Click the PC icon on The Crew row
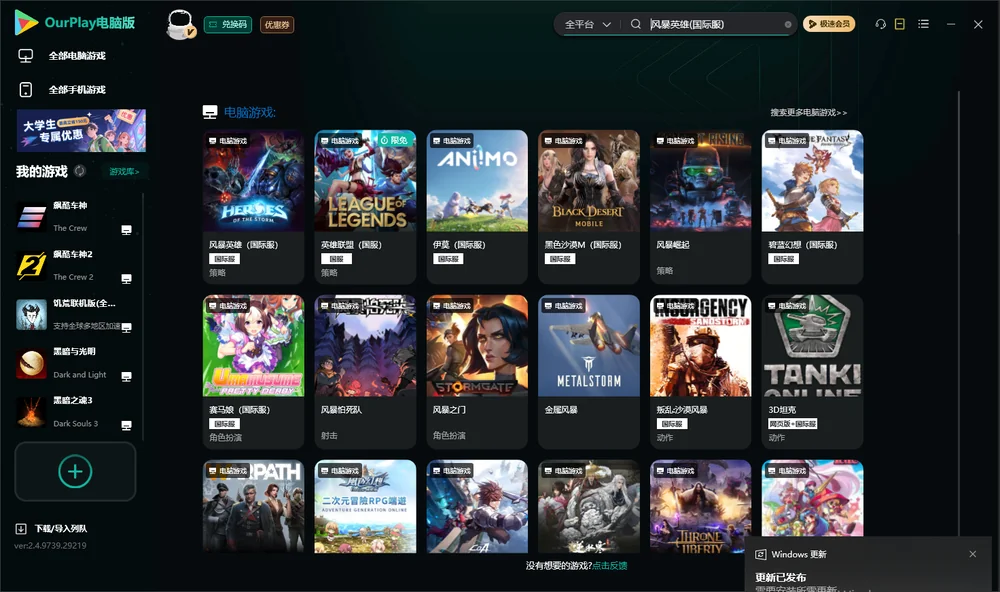This screenshot has height=592, width=1000. (126, 230)
